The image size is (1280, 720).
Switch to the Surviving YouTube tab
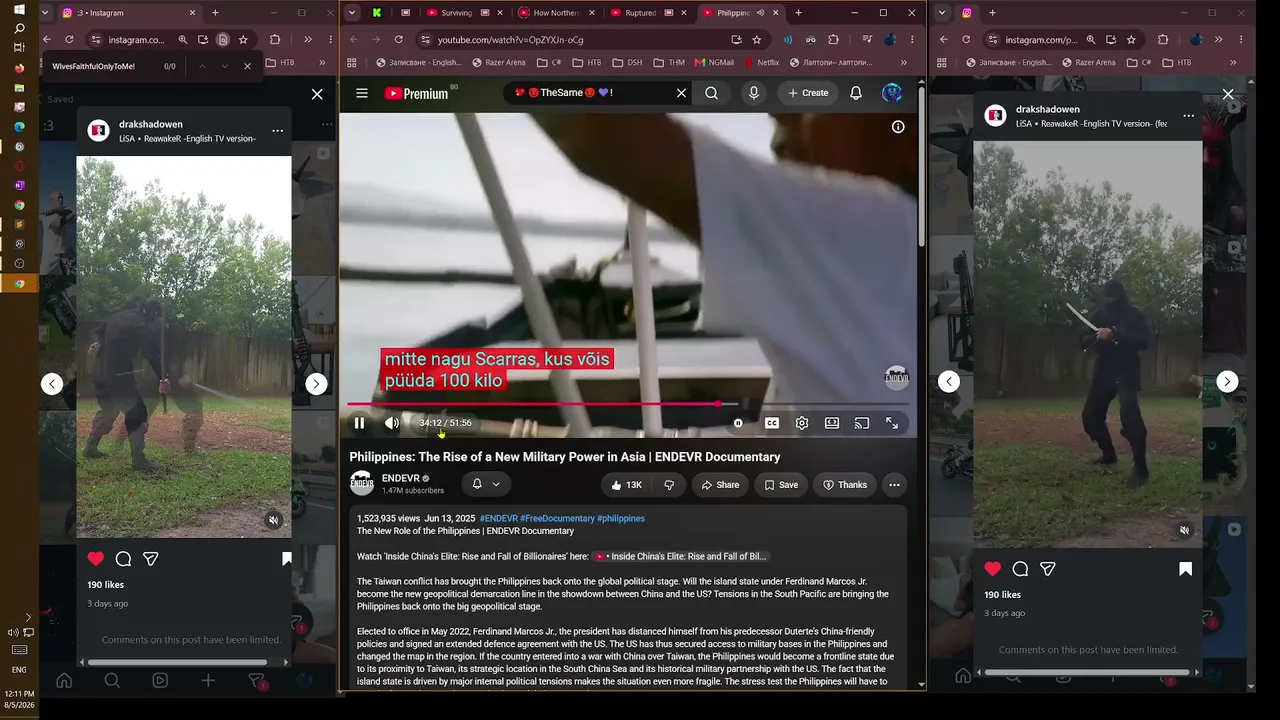coord(457,13)
